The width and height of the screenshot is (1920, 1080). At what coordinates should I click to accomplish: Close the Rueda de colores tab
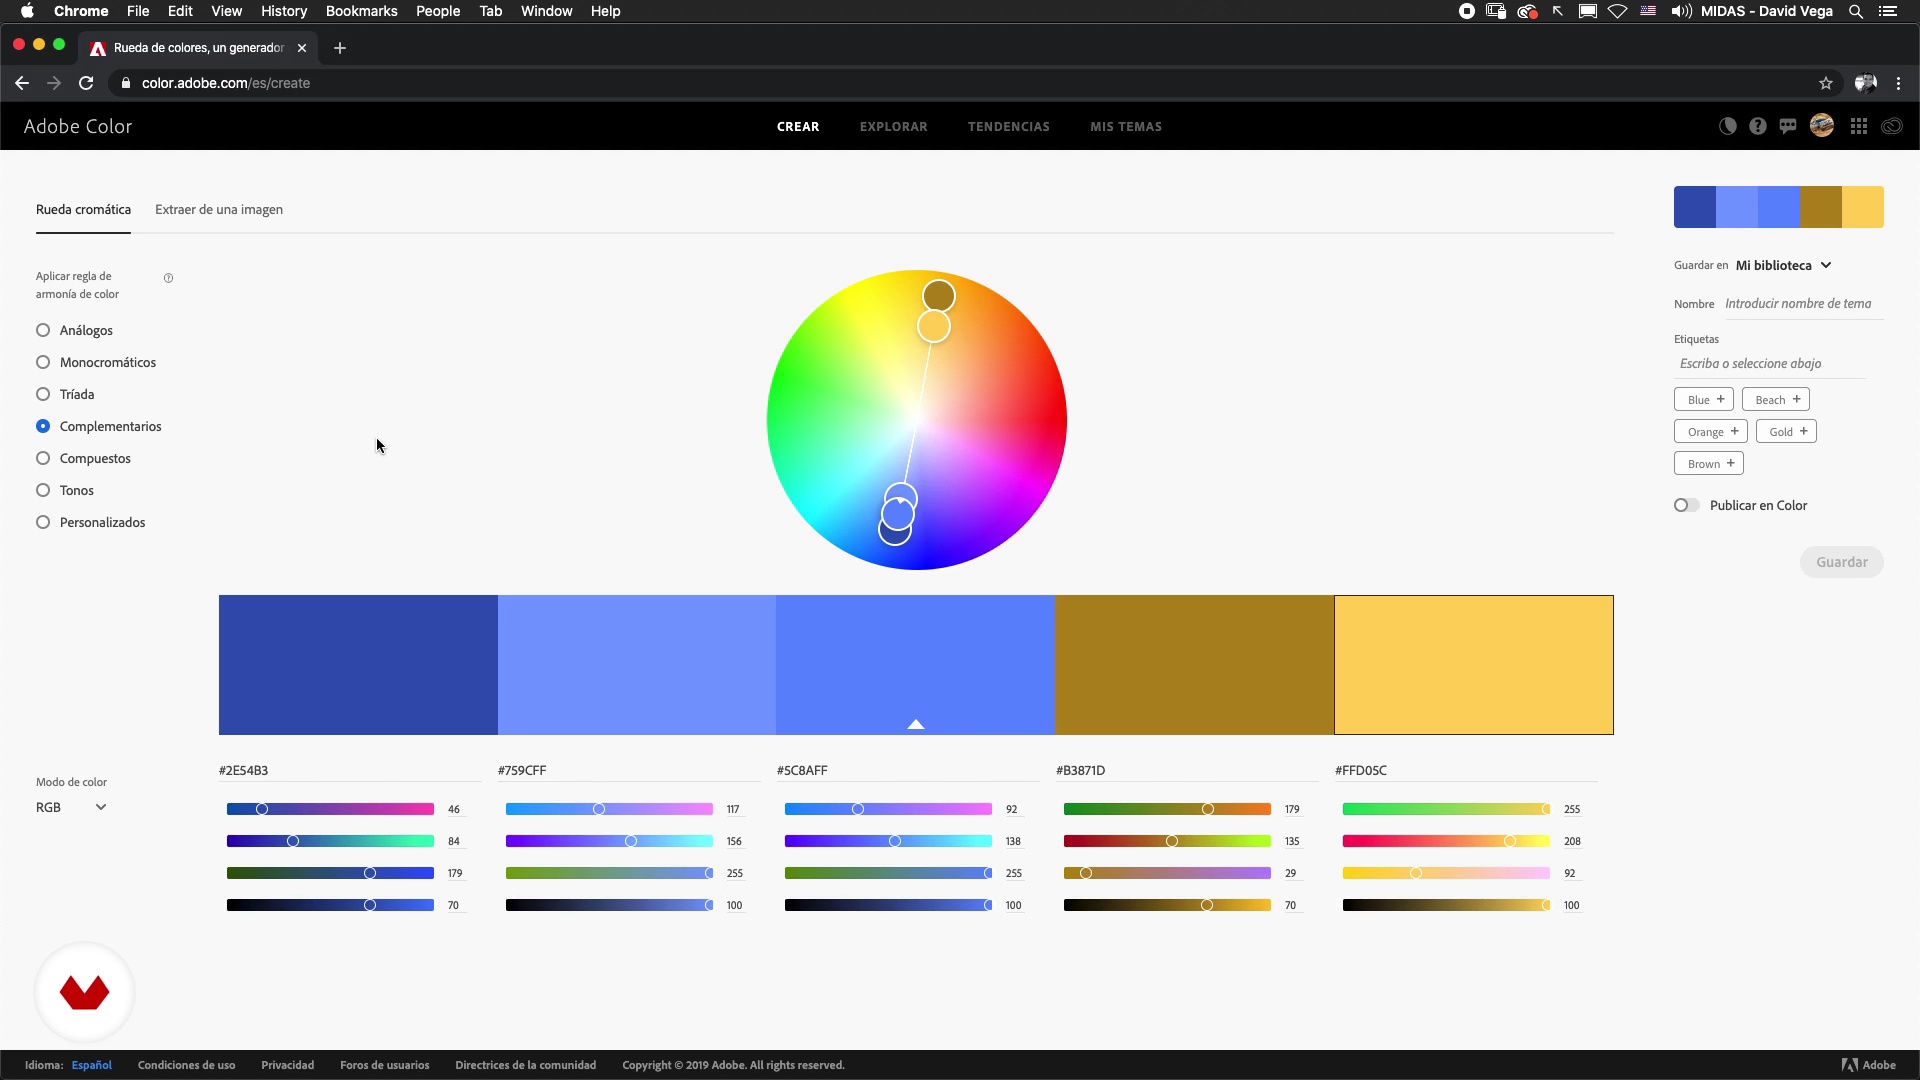pyautogui.click(x=302, y=48)
